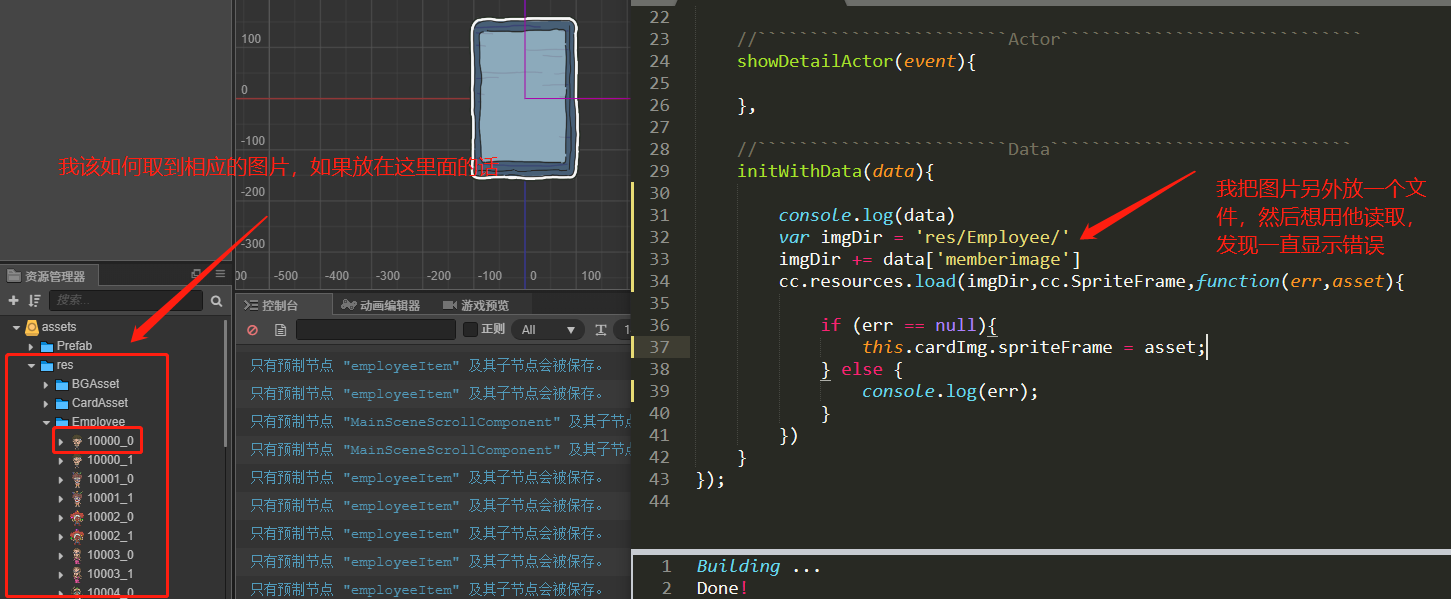Open the console log file icon
Viewport: 1451px width, 599px height.
(x=280, y=329)
